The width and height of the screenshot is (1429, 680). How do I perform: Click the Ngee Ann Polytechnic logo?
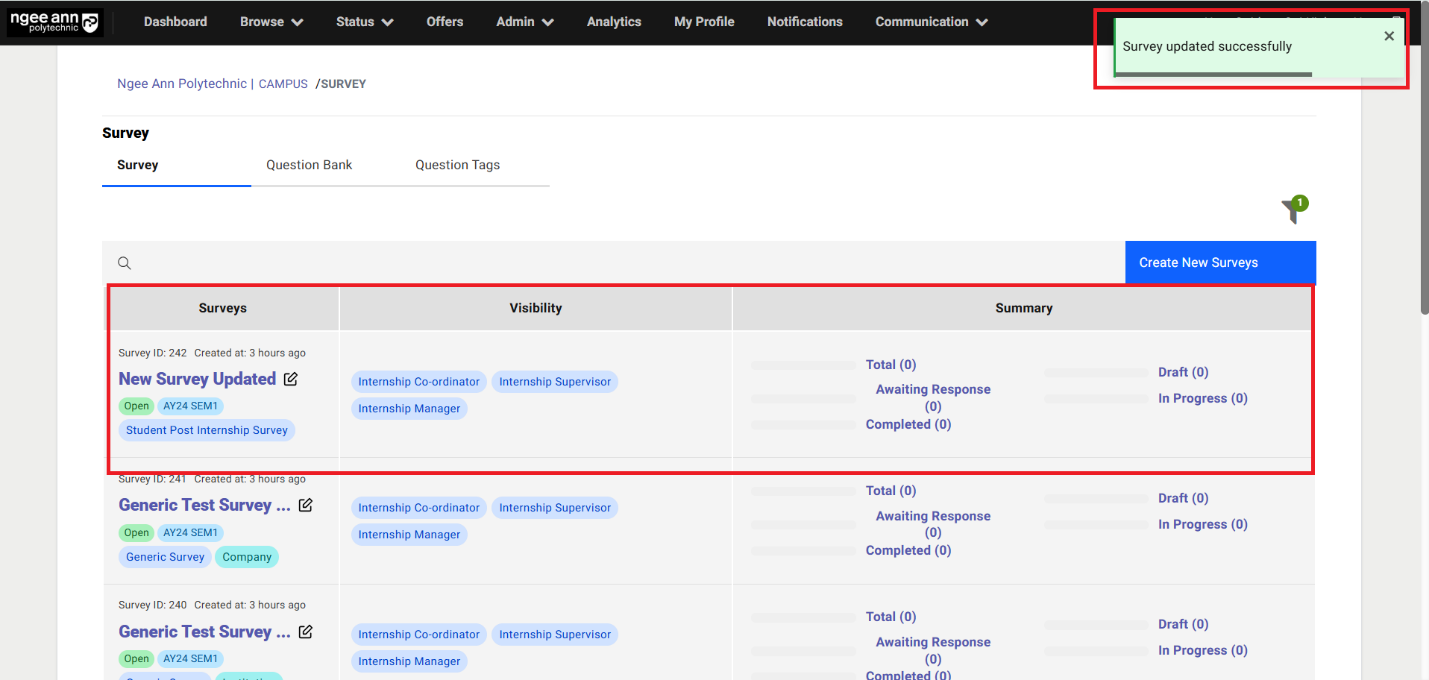point(55,22)
